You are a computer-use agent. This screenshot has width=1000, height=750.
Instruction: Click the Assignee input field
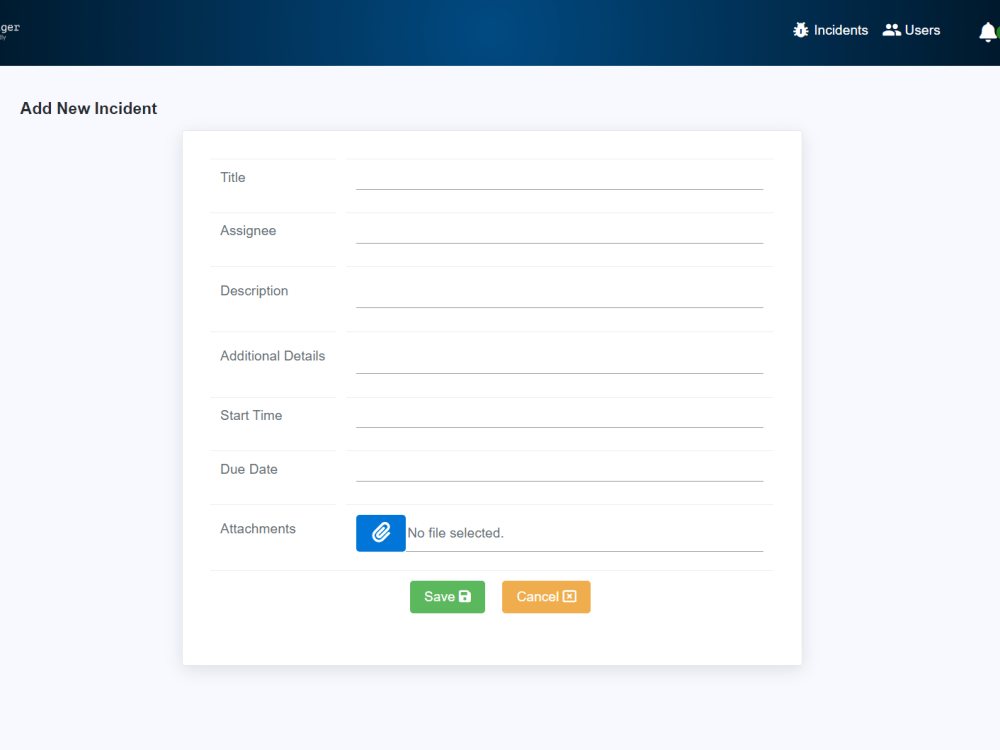click(x=560, y=234)
